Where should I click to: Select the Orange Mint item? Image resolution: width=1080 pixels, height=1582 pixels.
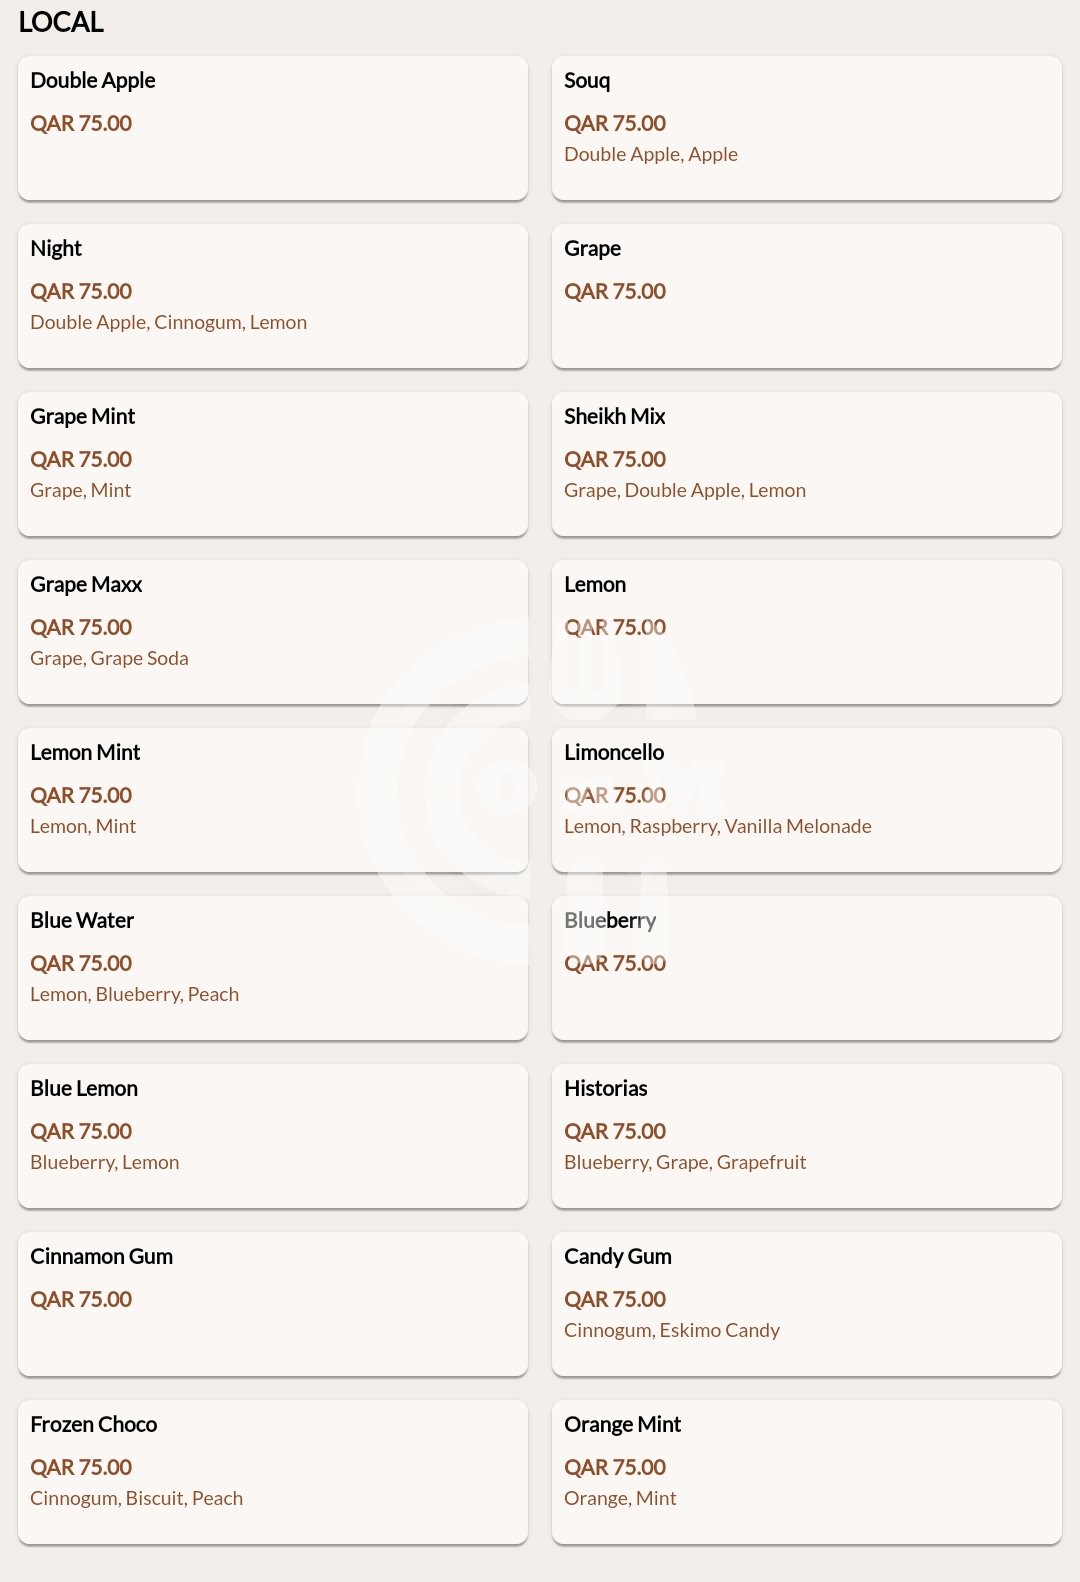click(806, 1471)
